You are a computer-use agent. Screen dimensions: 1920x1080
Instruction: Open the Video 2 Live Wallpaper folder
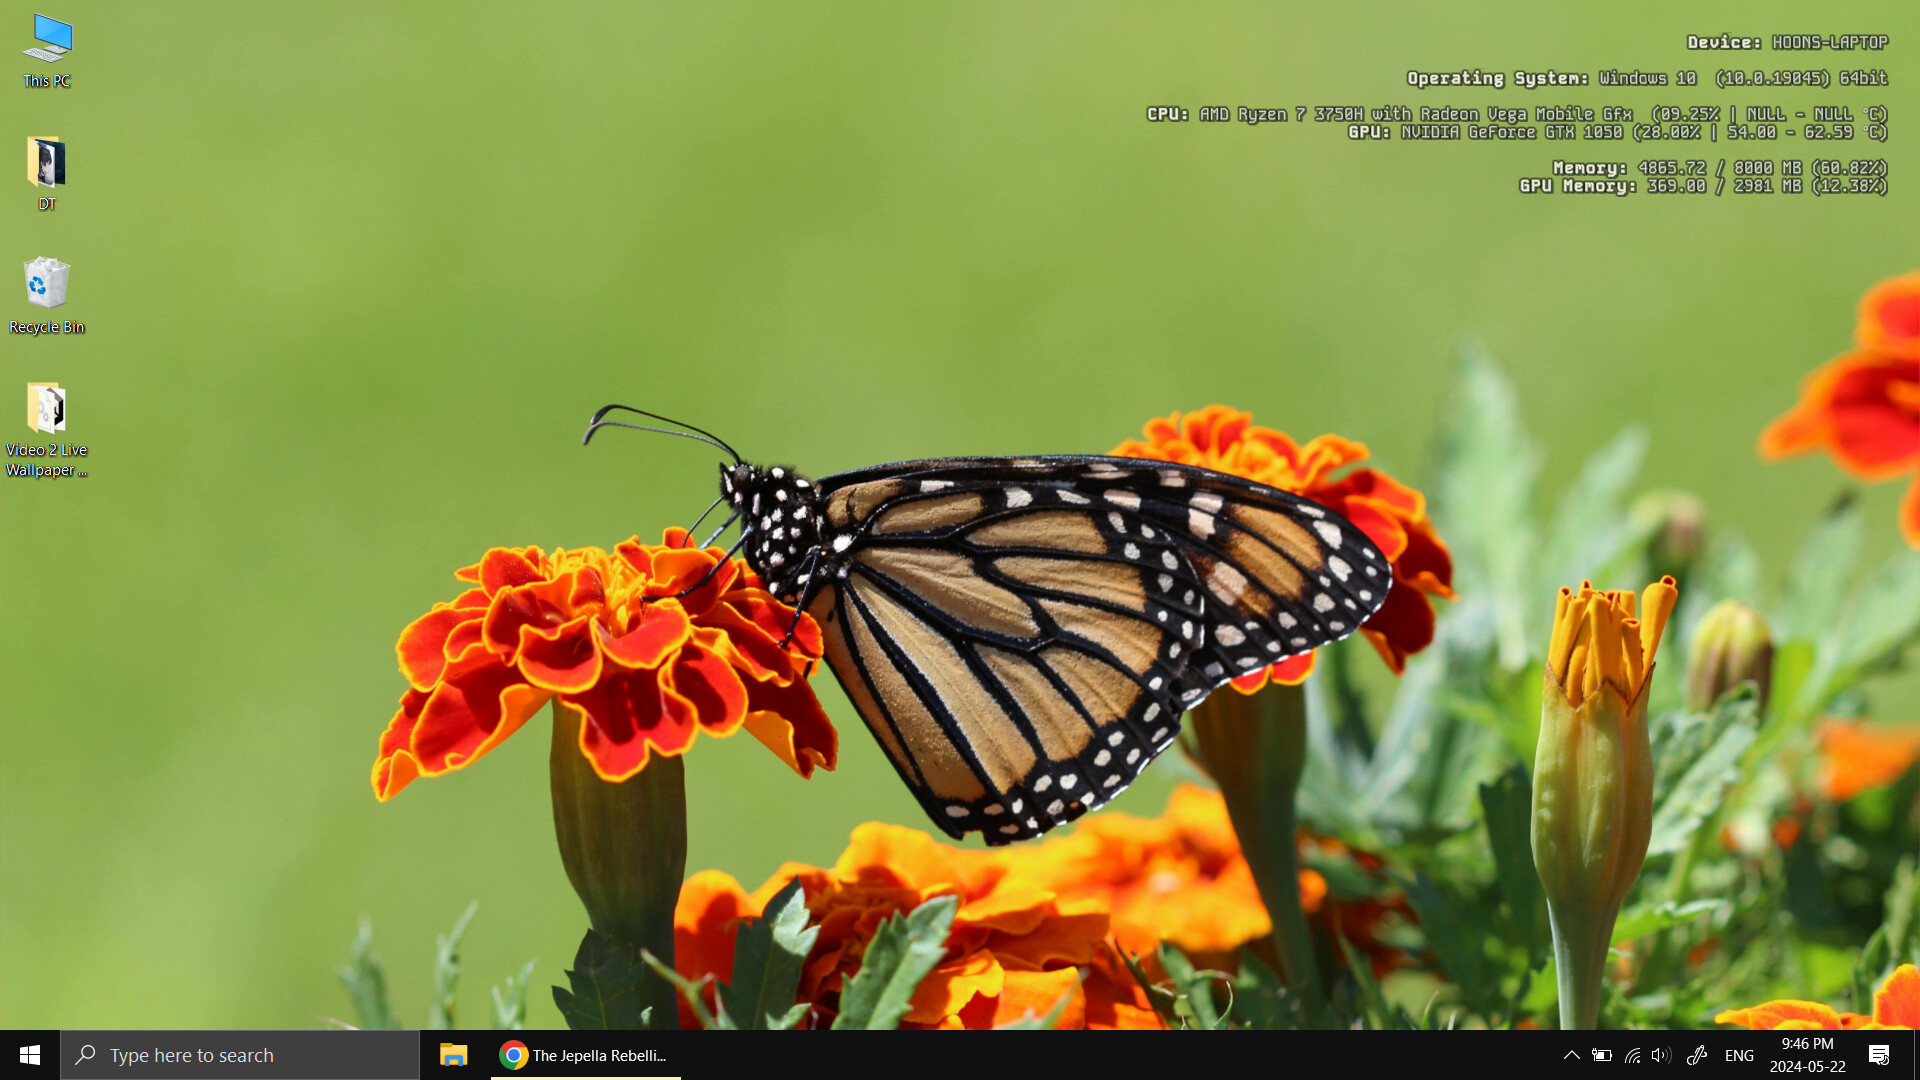click(x=46, y=412)
